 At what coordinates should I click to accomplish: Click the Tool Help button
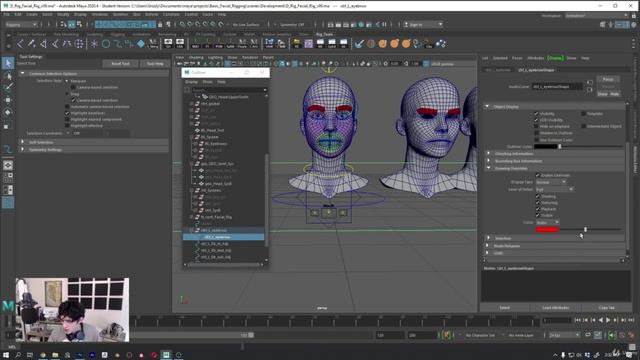coord(155,64)
